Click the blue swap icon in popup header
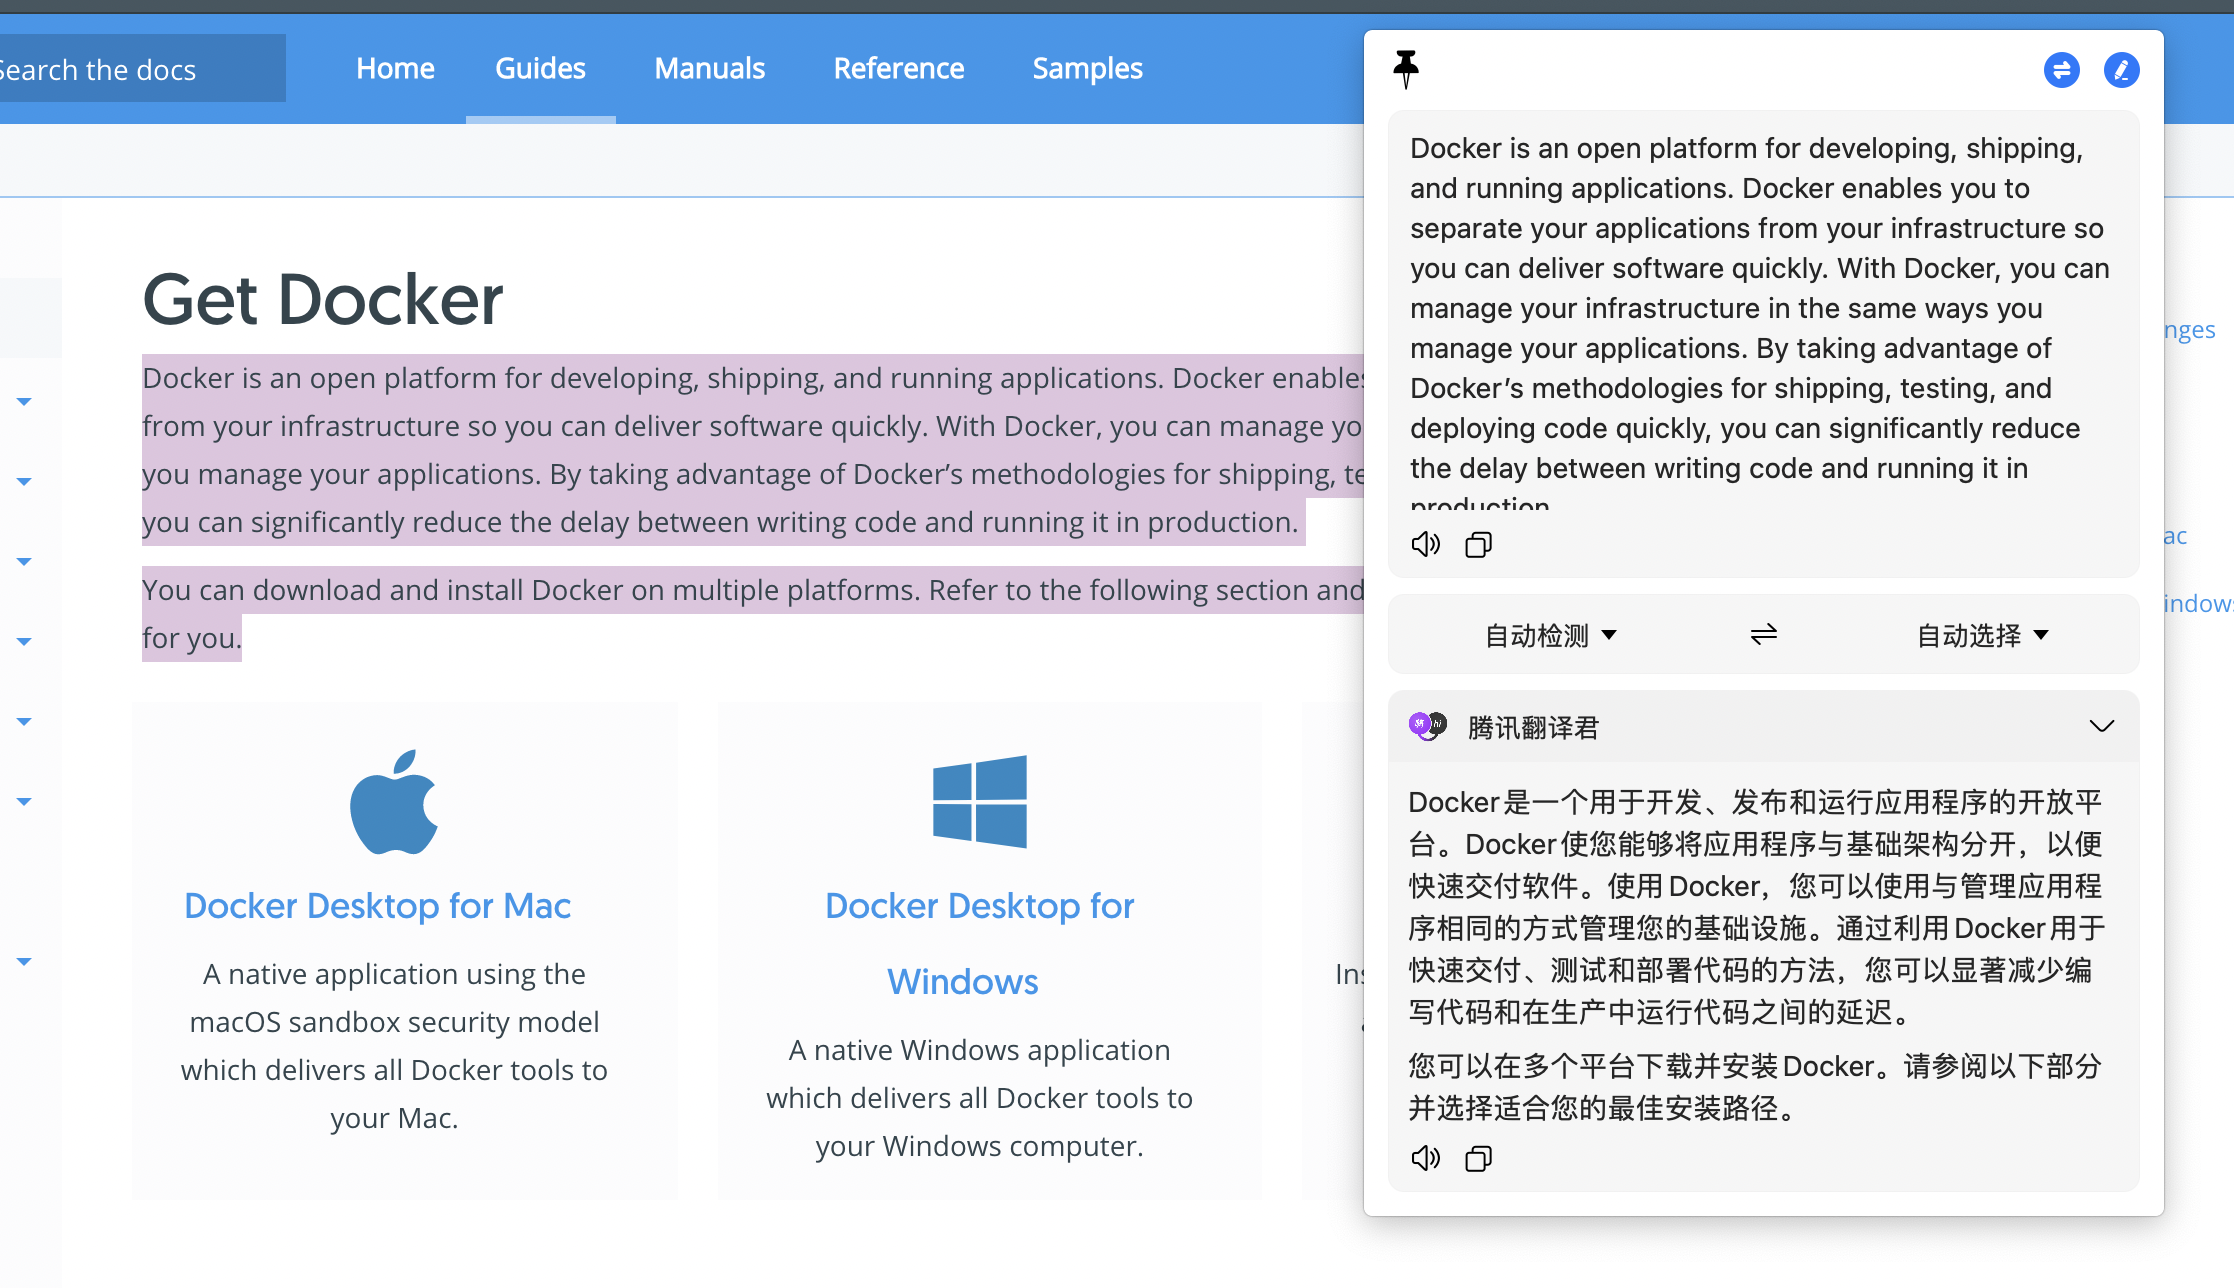 click(2061, 70)
